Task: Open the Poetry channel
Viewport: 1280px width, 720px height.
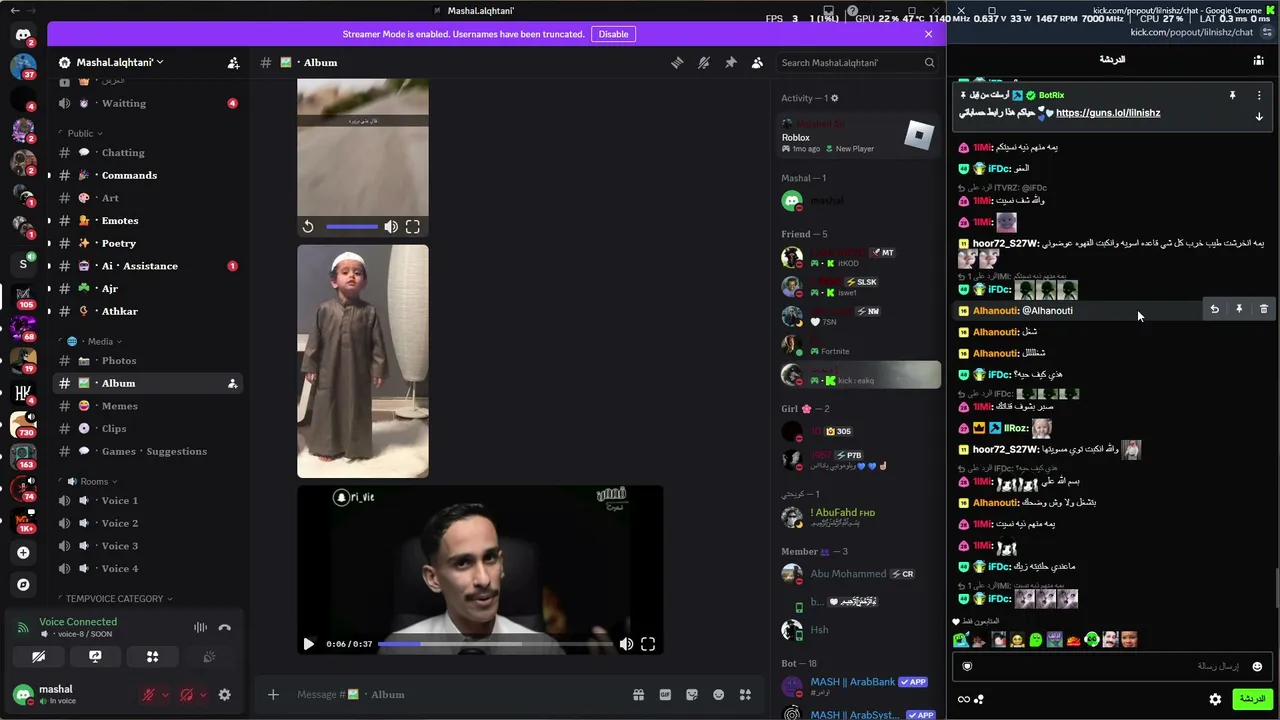Action: [x=146, y=243]
